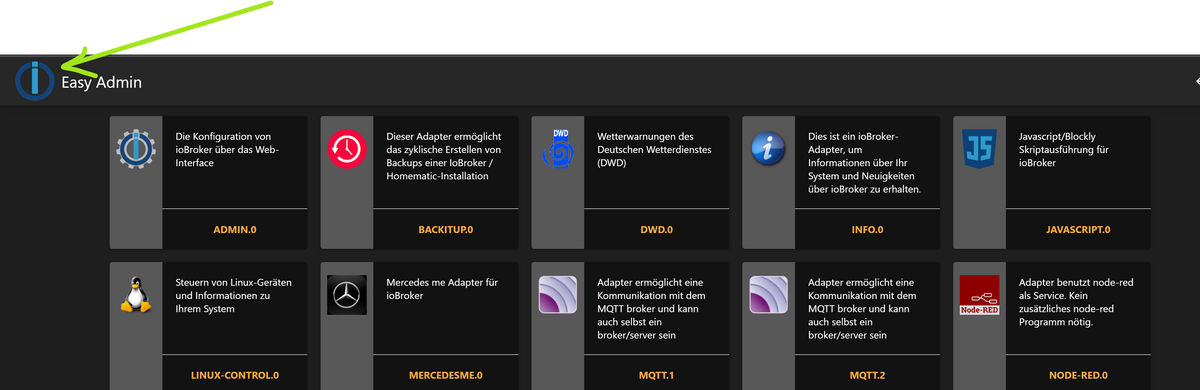Select the 'Wetterwarnungen des Deutschen Wetterdienstes' description

click(654, 149)
